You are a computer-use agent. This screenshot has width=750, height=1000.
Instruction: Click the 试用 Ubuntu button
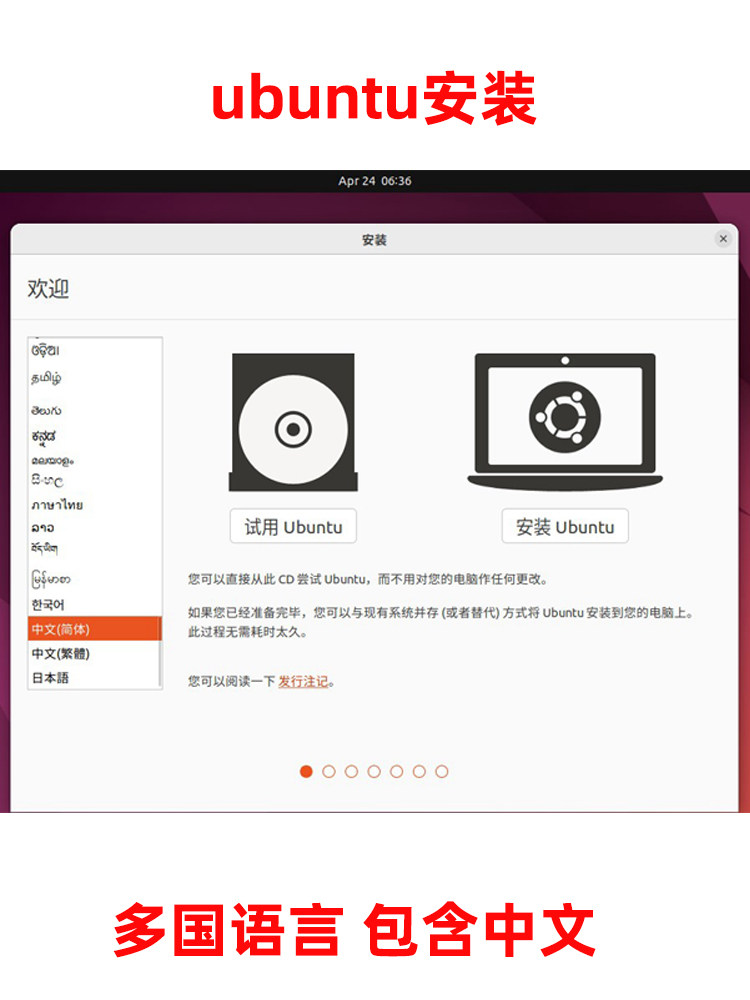click(293, 527)
